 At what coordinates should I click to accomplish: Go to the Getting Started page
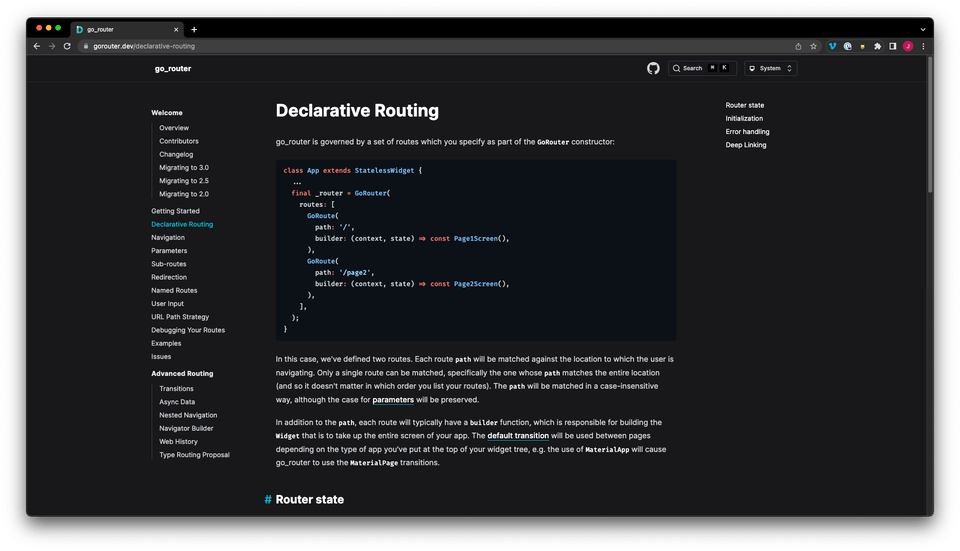tap(175, 211)
